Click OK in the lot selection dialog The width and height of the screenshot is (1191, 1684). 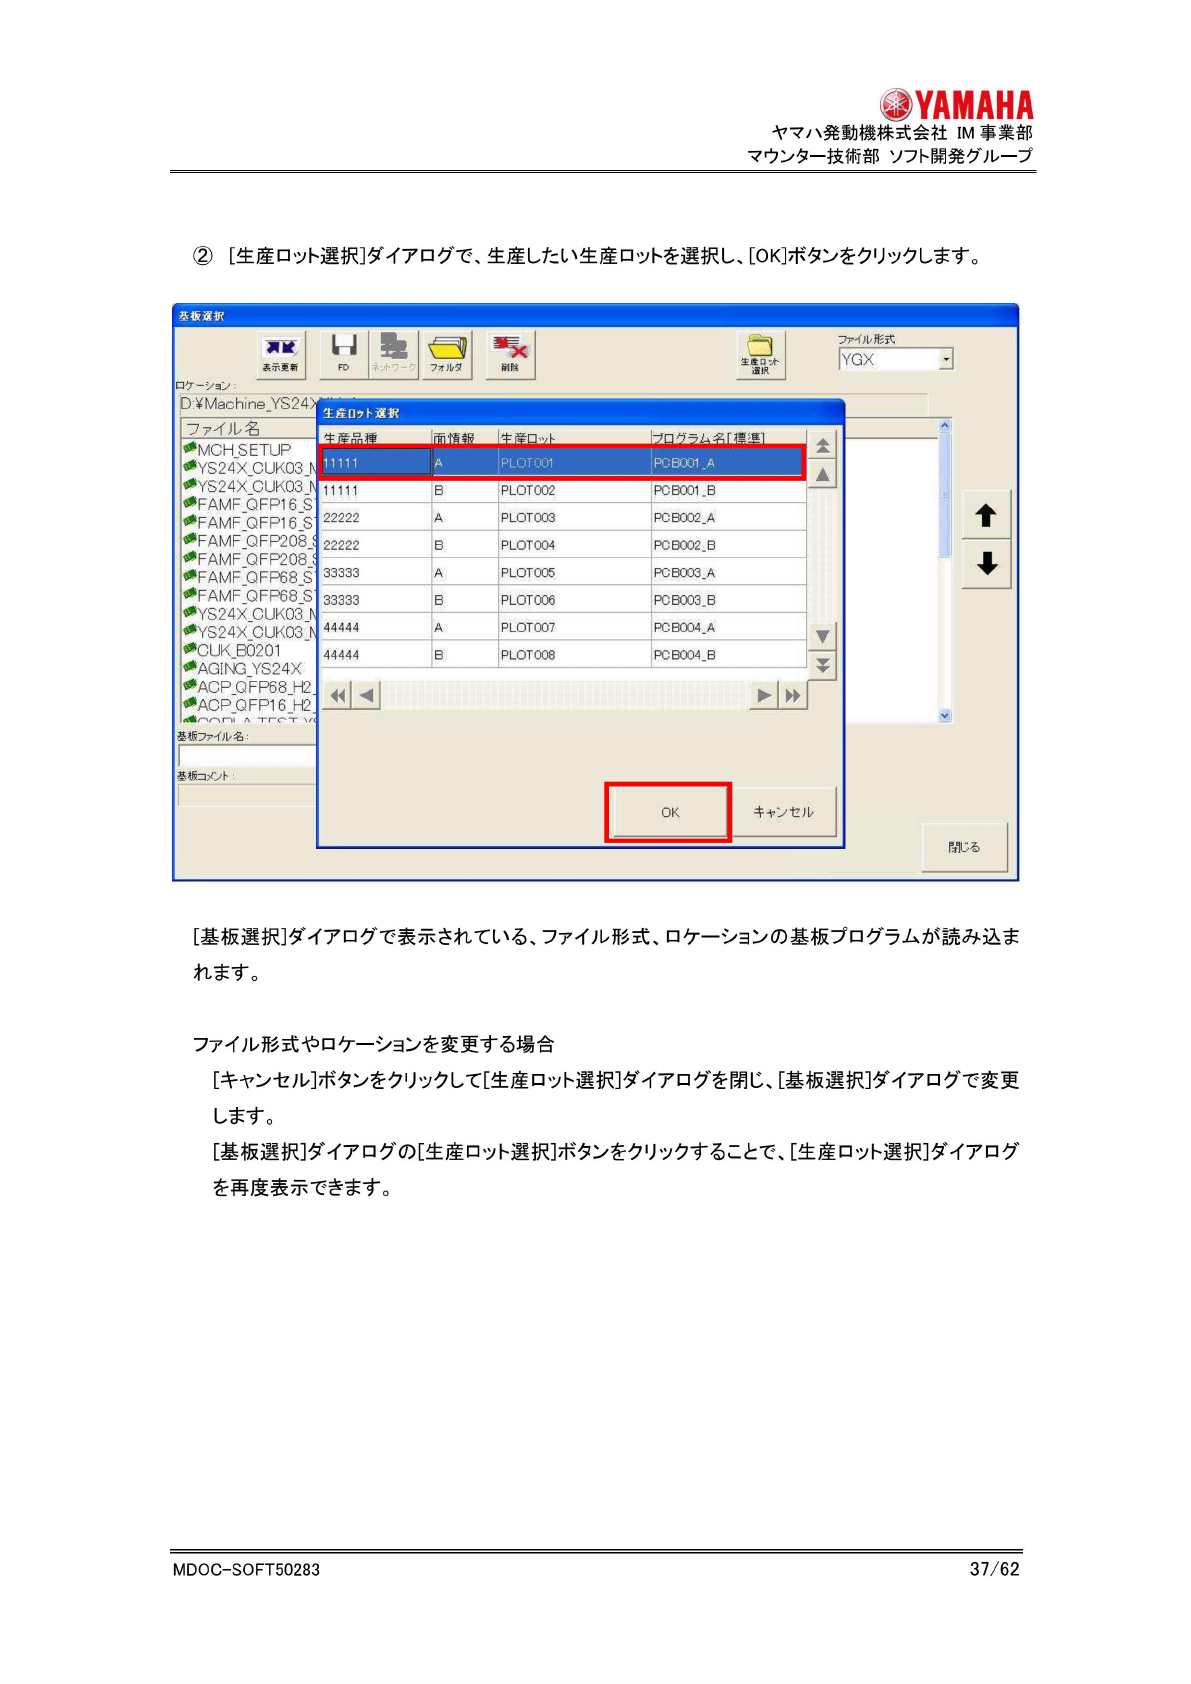pos(670,812)
